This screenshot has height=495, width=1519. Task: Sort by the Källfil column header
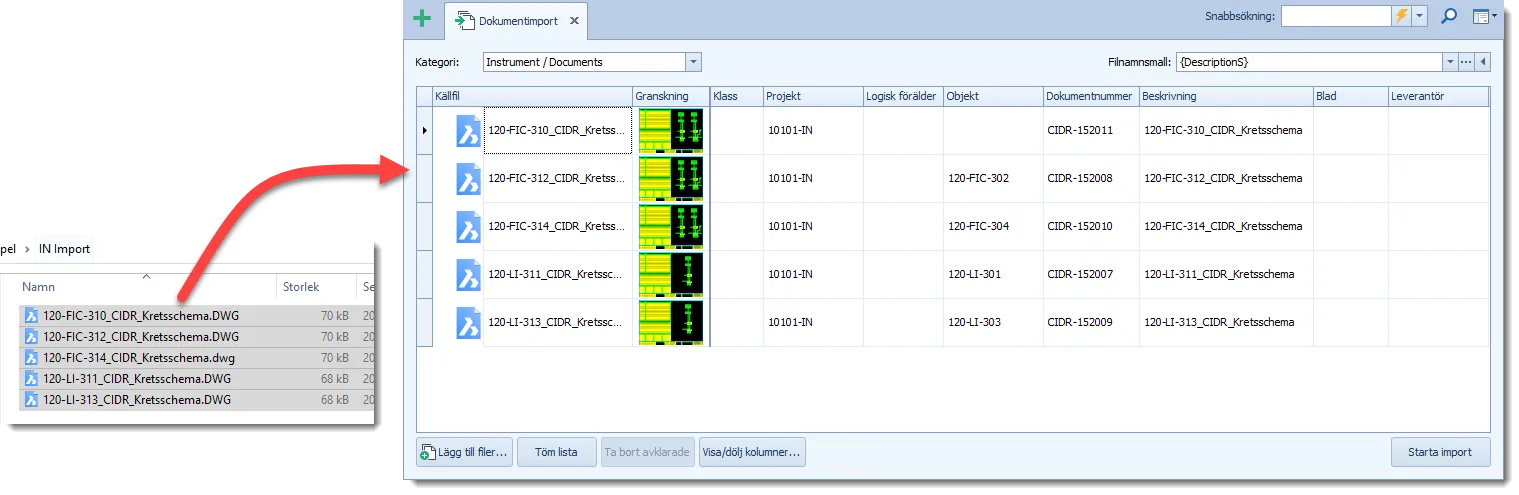pos(532,96)
